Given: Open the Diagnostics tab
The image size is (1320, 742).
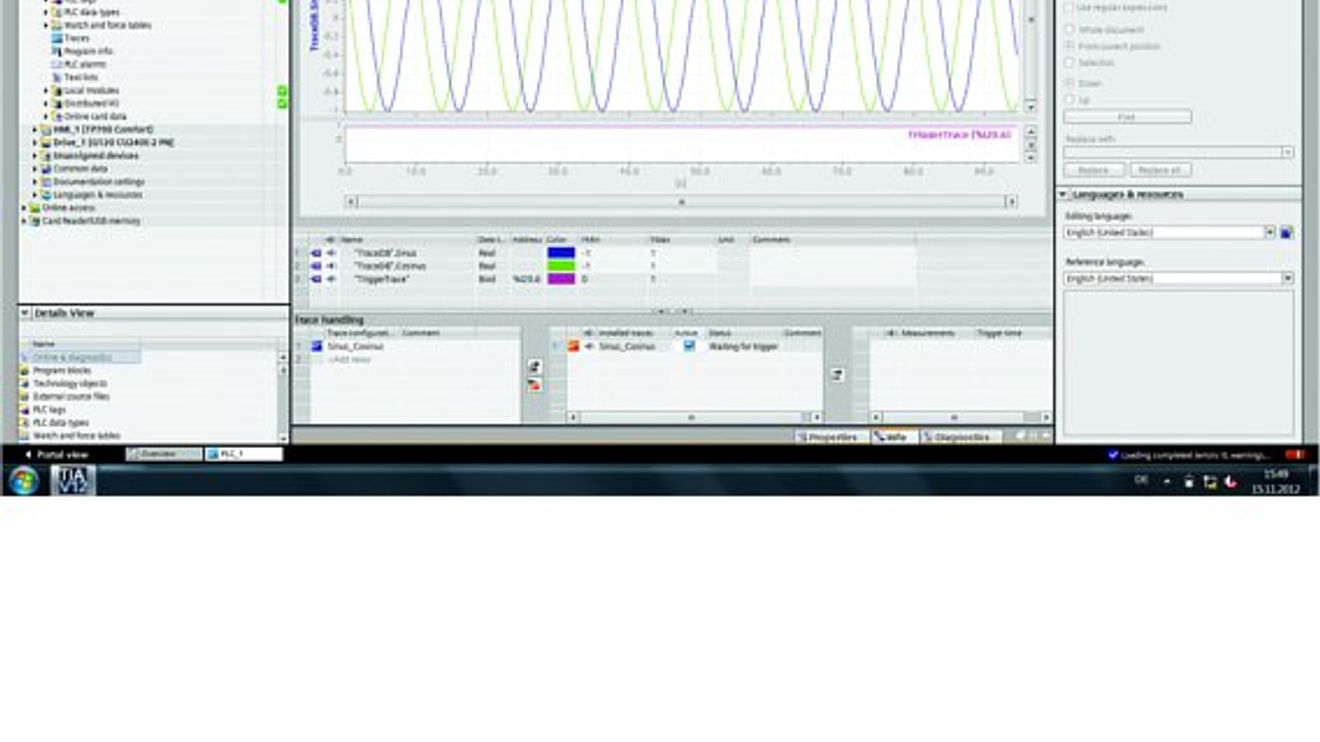Looking at the screenshot, I should pyautogui.click(x=961, y=437).
